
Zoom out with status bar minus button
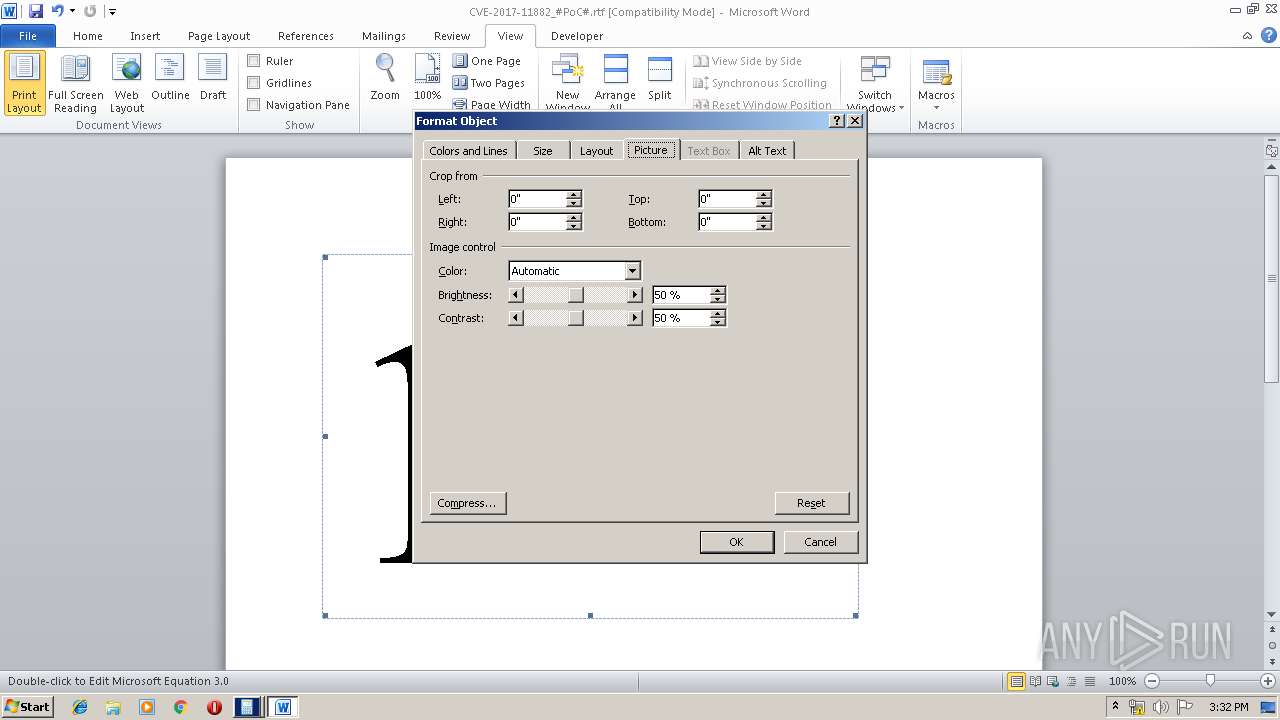coord(1152,681)
